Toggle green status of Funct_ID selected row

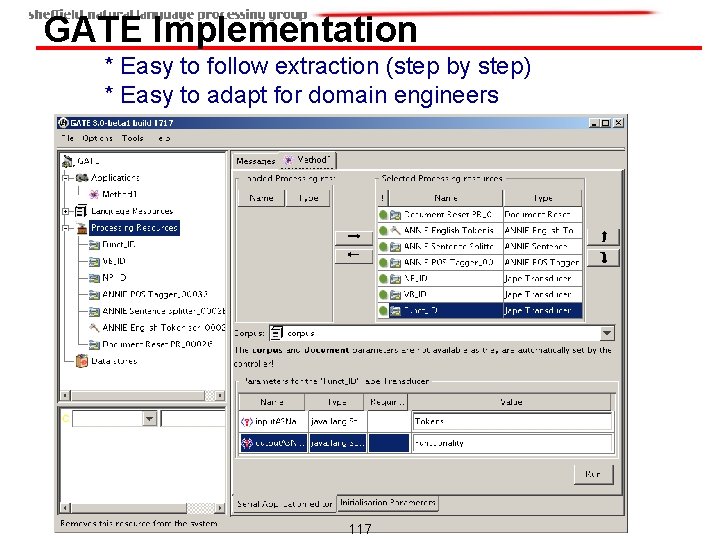coord(383,311)
